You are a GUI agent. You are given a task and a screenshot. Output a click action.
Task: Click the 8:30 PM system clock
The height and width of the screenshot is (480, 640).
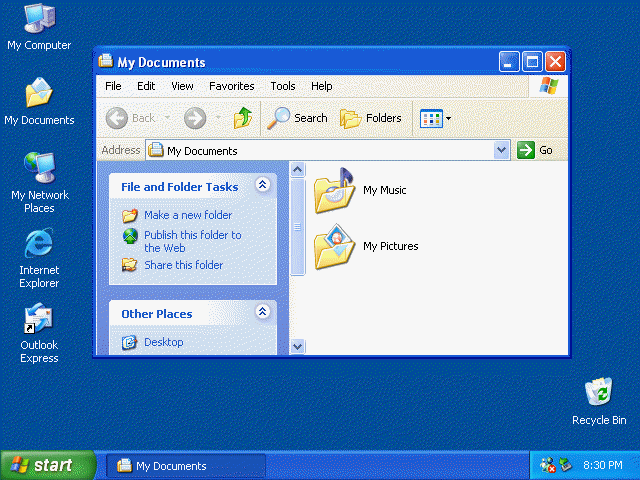(602, 465)
